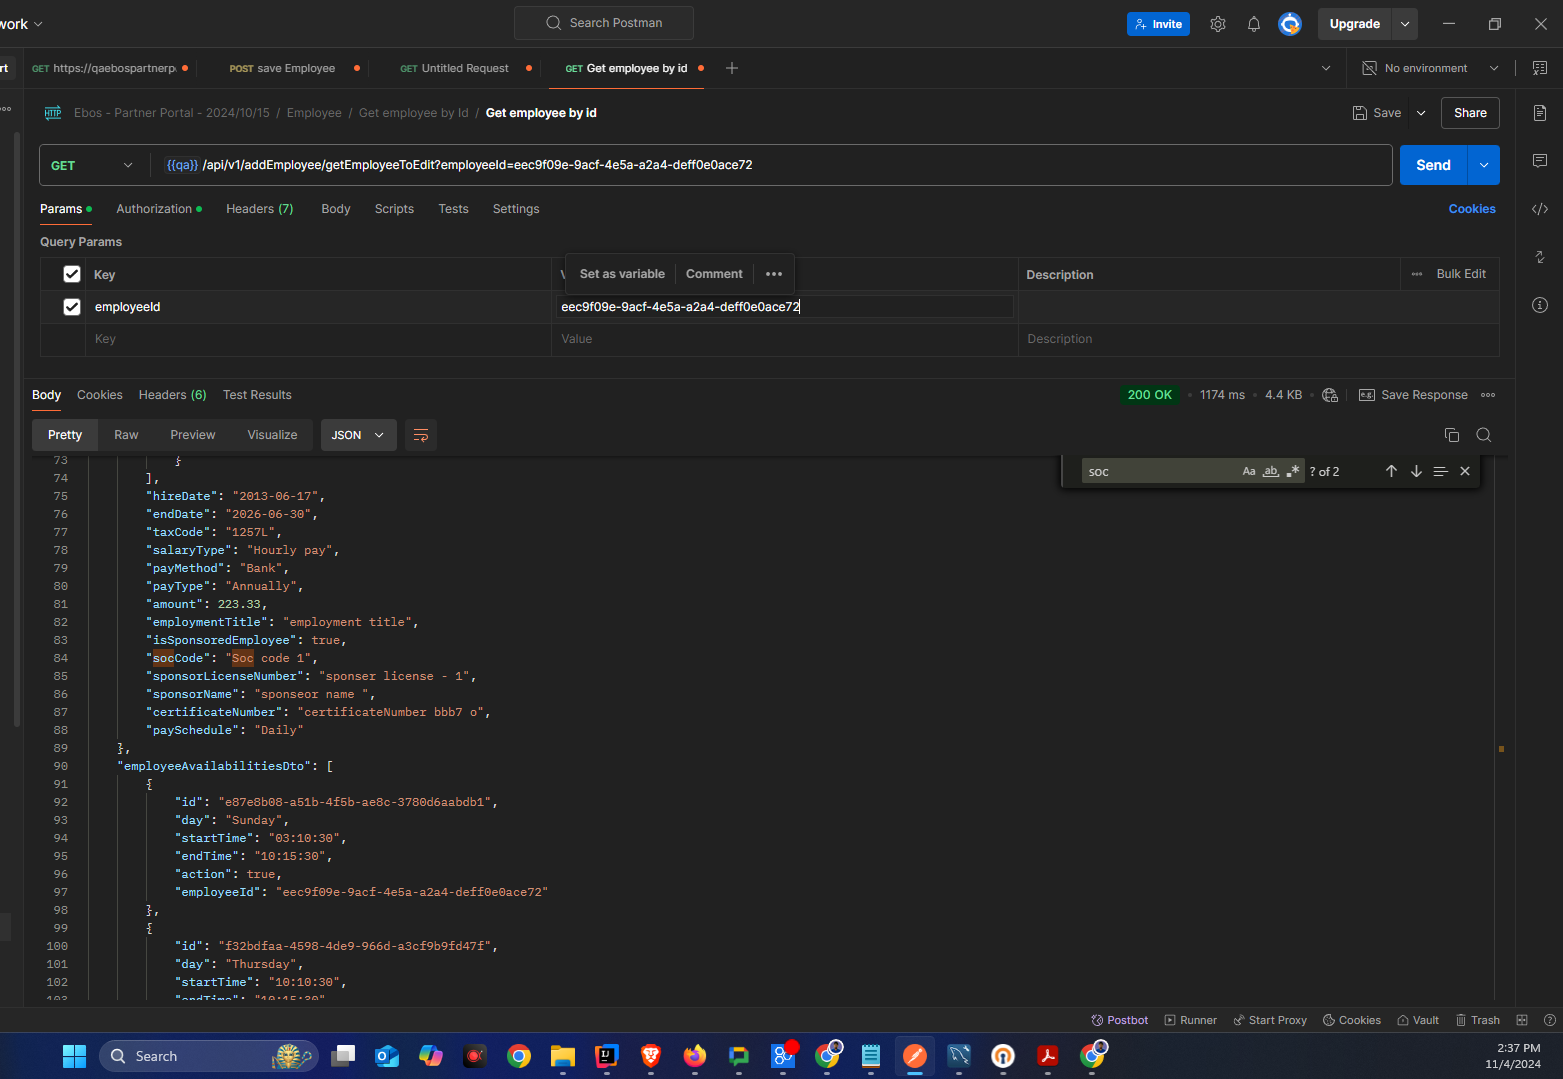Image resolution: width=1563 pixels, height=1079 pixels.
Task: Open Runner in the status bar
Action: tap(1191, 1020)
